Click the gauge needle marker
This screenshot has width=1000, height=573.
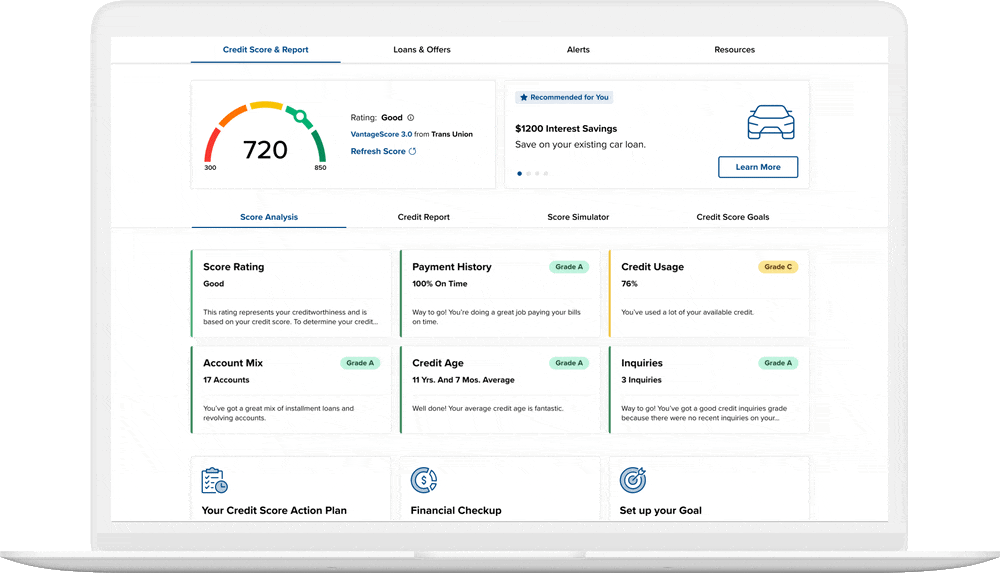point(300,116)
